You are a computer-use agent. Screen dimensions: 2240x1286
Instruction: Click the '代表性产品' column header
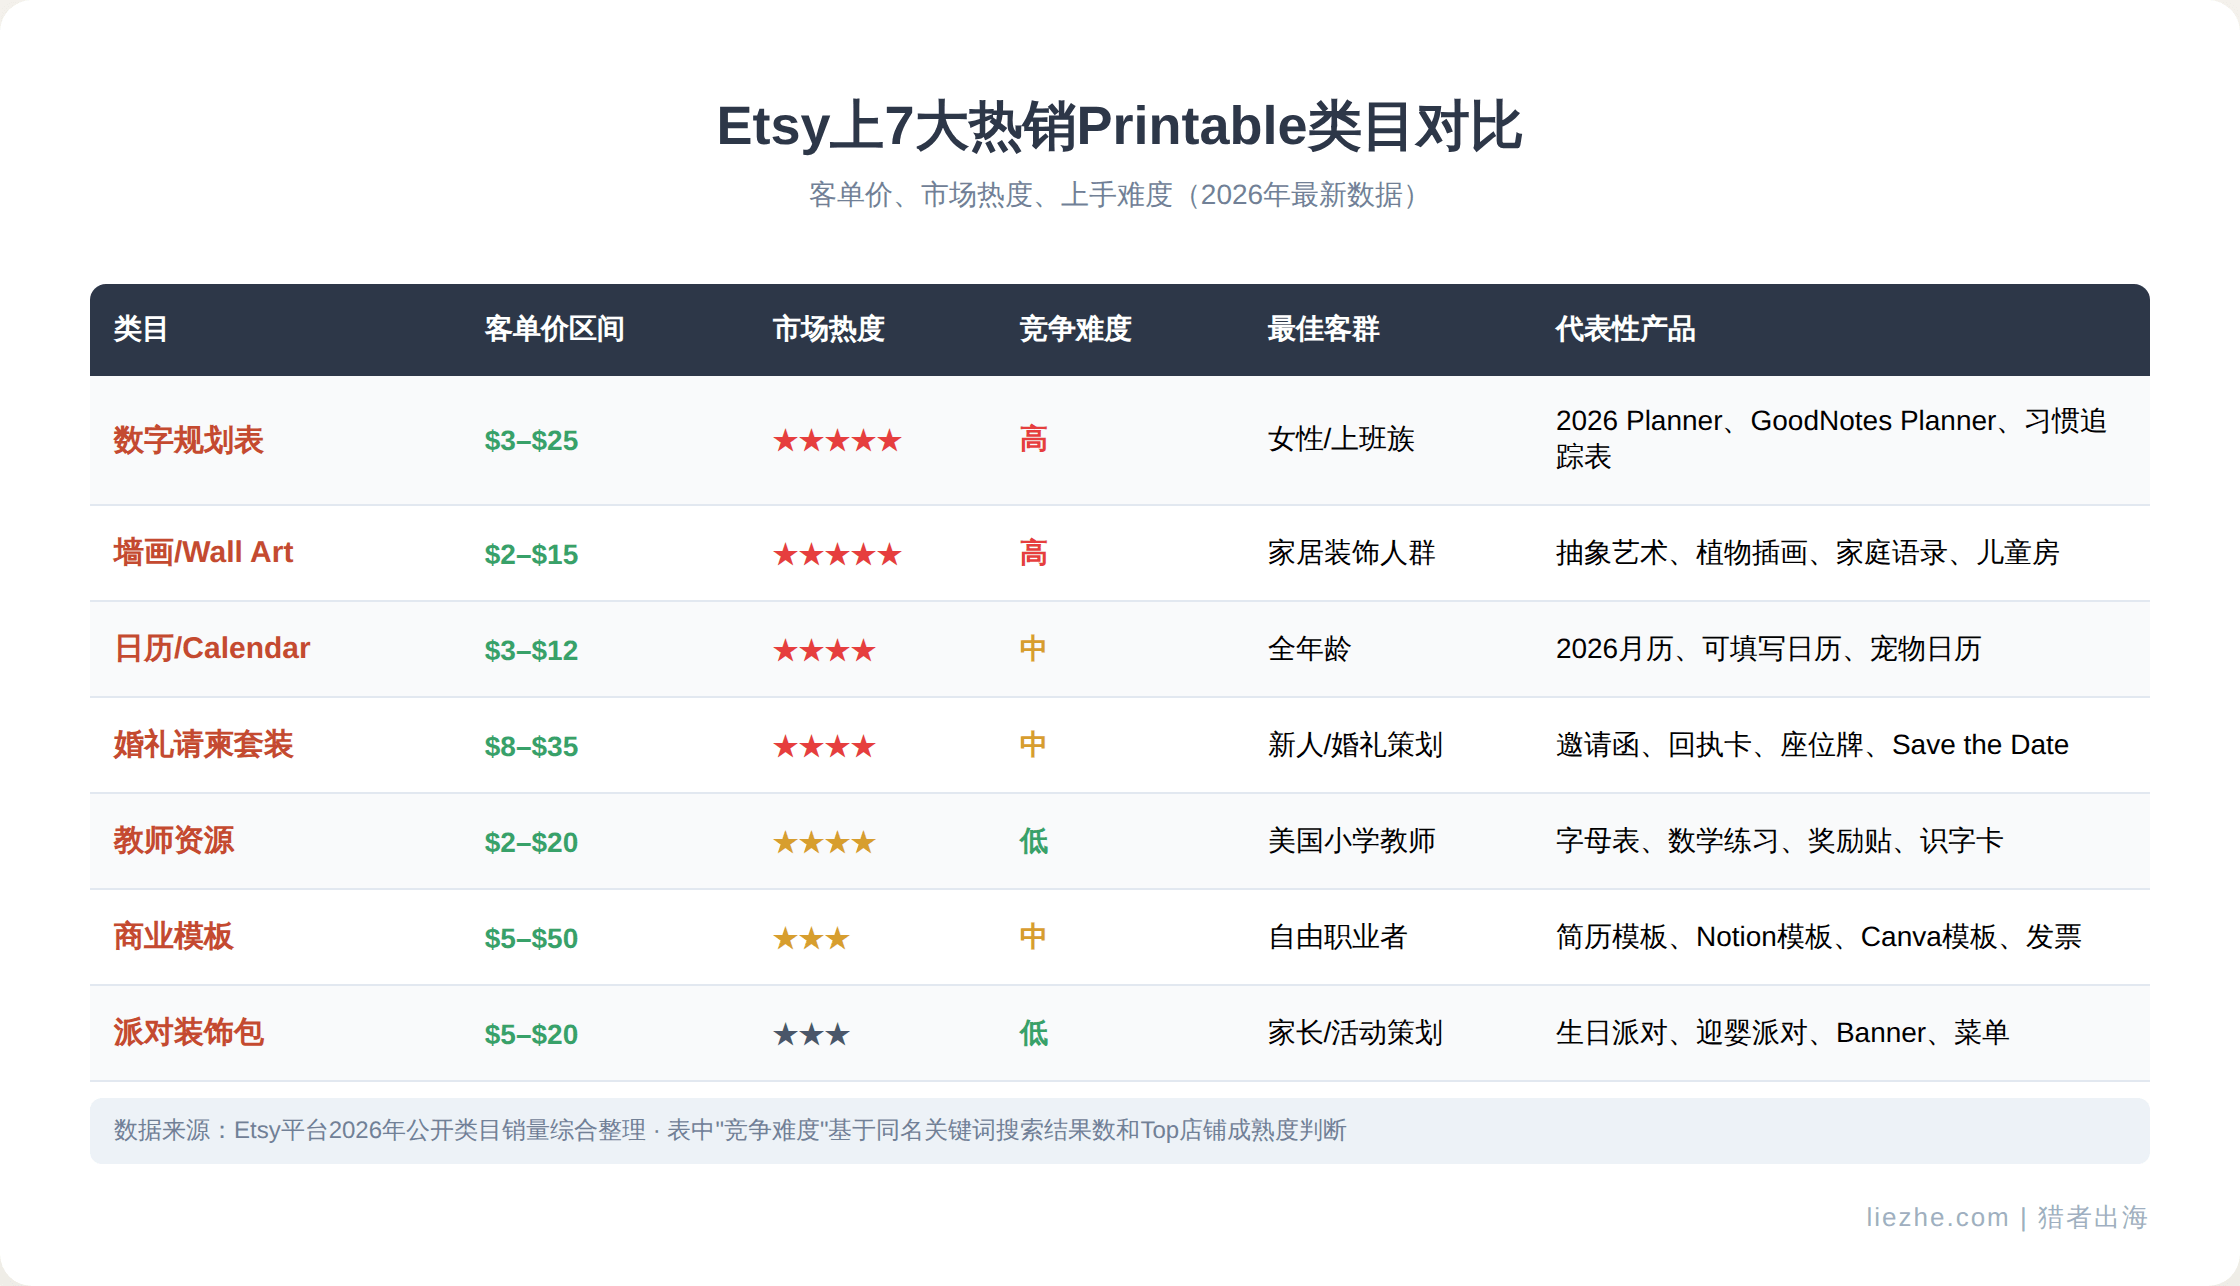pyautogui.click(x=1625, y=329)
